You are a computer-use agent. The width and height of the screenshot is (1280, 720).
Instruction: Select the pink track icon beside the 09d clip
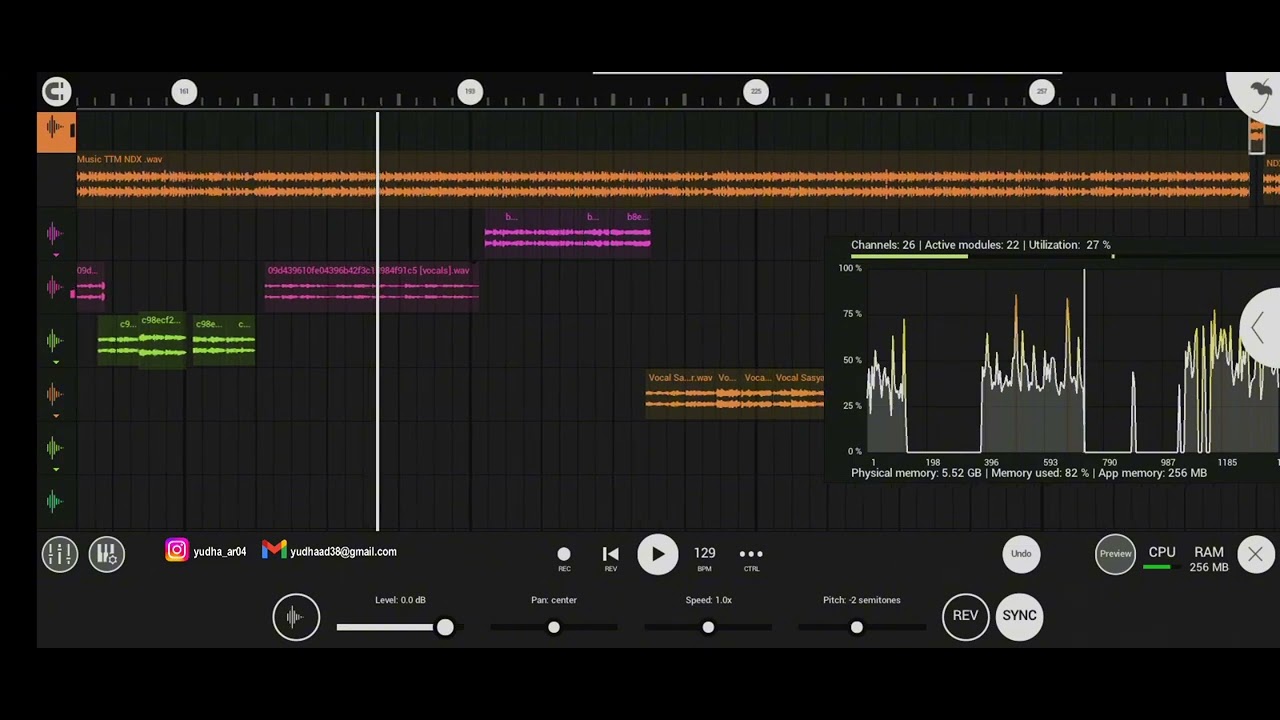click(55, 288)
